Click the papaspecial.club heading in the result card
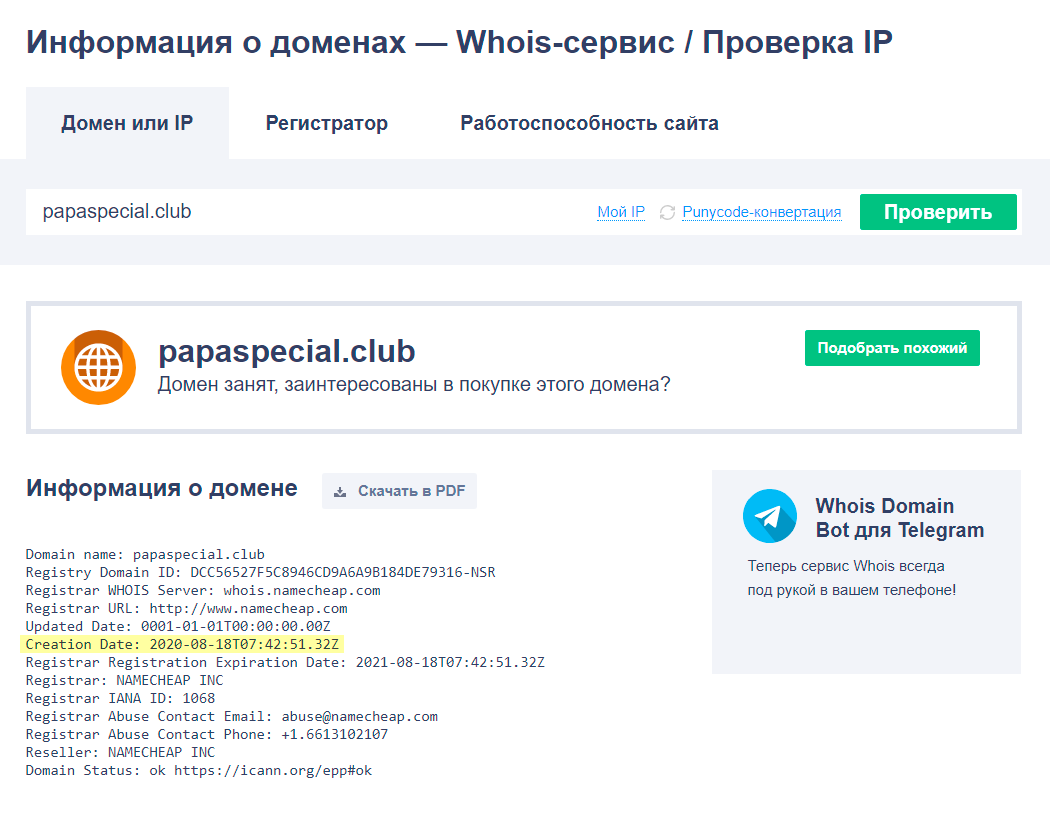1050x829 pixels. (287, 352)
